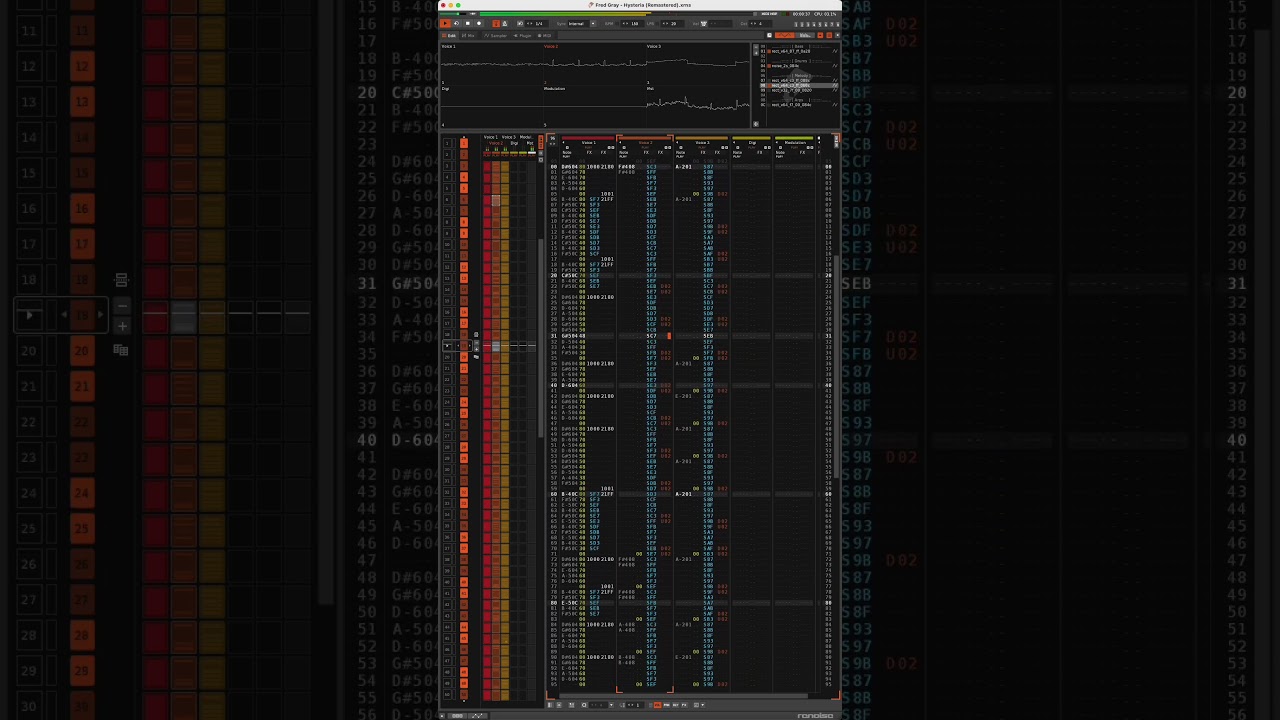Adjust the master volume slider at top left
The height and width of the screenshot is (720, 1280).
[x=452, y=14]
